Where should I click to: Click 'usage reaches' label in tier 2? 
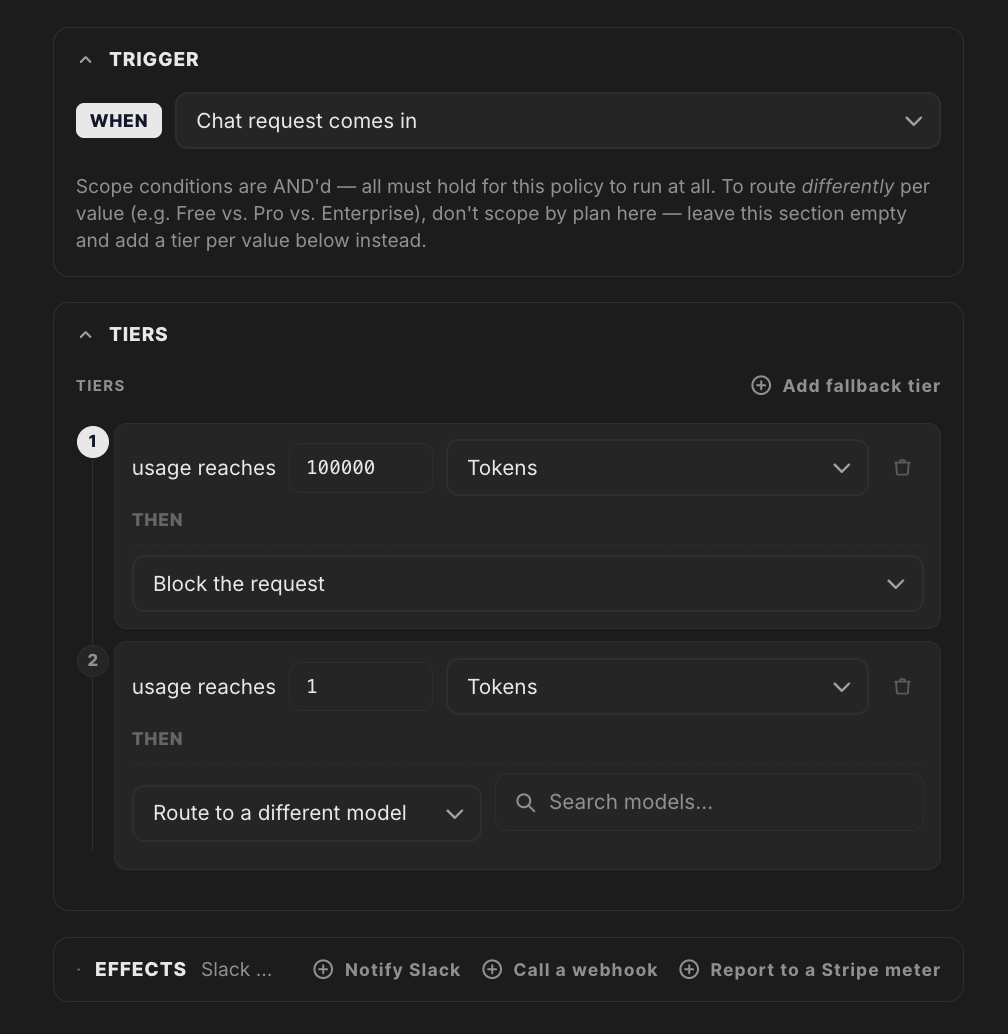204,687
